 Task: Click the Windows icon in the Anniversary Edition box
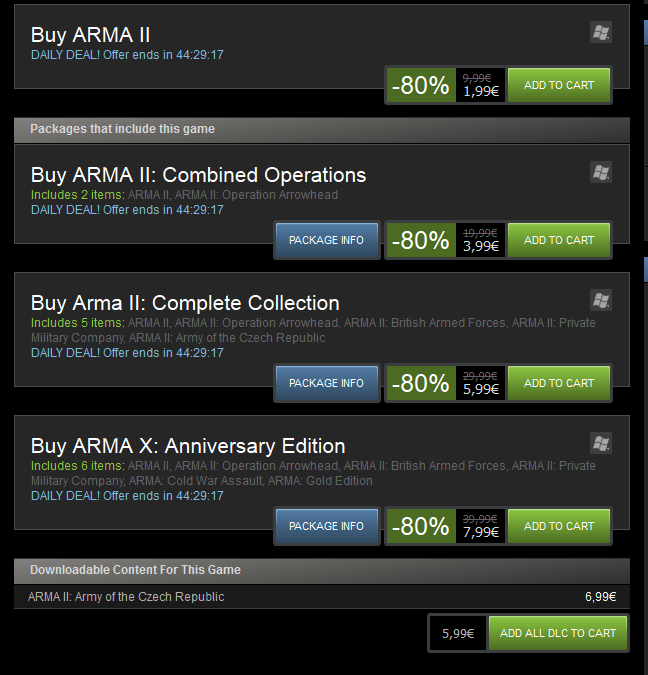click(601, 443)
